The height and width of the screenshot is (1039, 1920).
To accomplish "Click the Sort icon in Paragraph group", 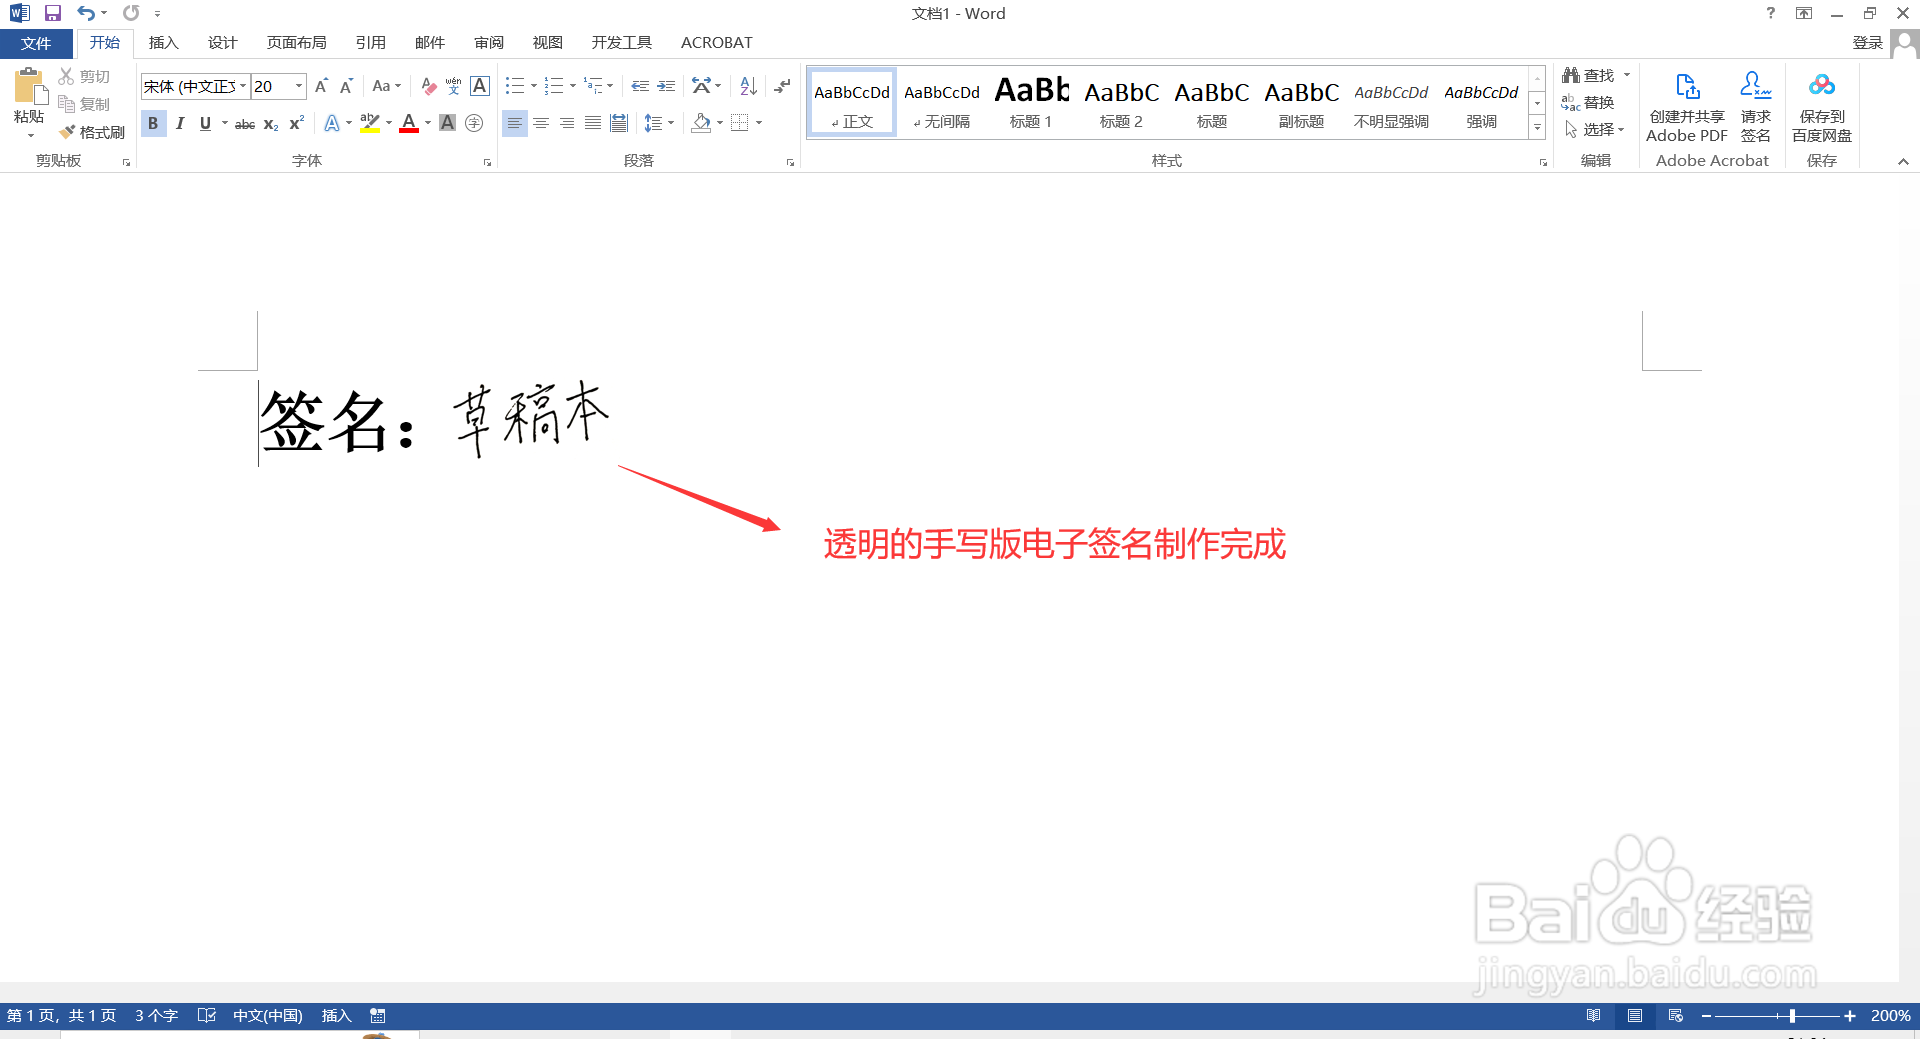I will 748,86.
